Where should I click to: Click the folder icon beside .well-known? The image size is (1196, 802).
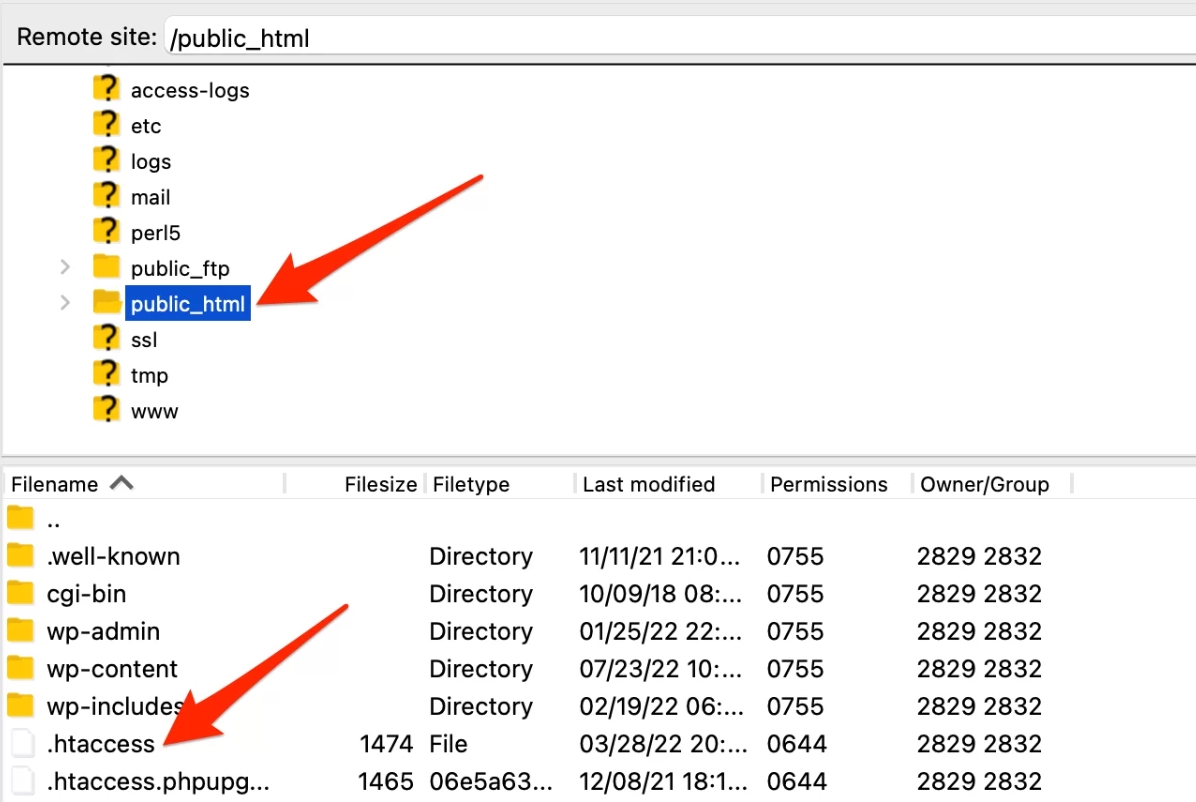tap(22, 556)
